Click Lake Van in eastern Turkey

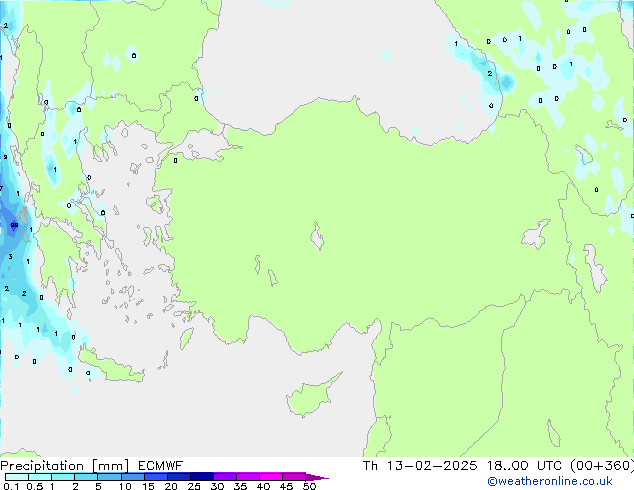coord(537,236)
